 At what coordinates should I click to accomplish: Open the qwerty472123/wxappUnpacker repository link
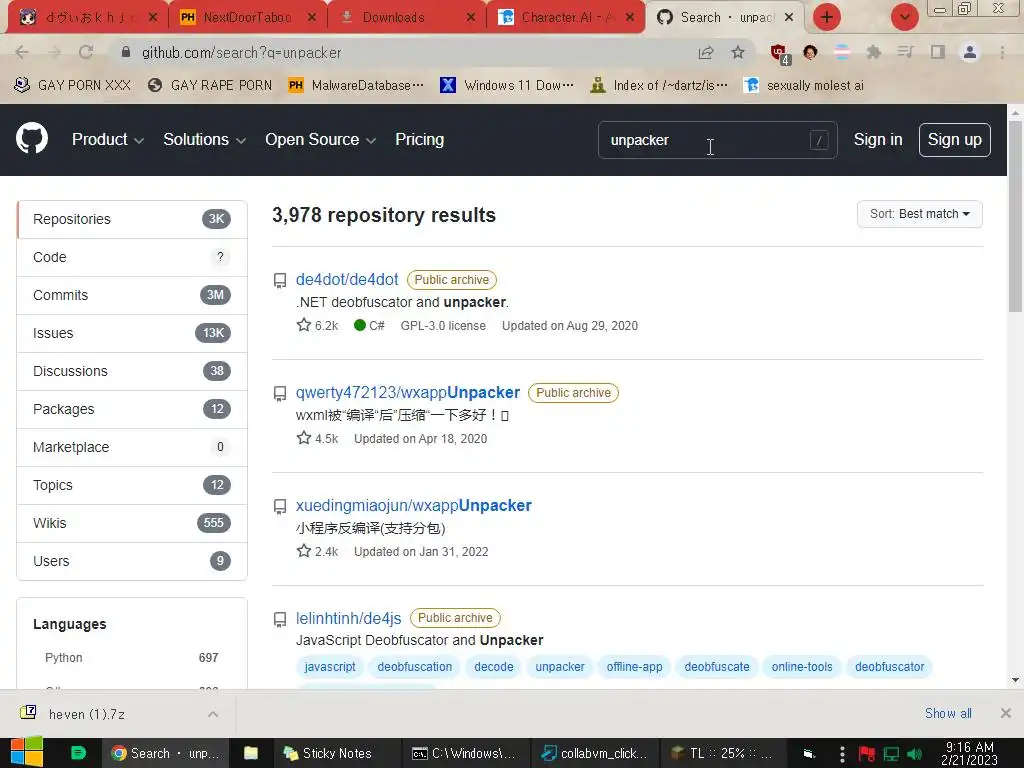pyautogui.click(x=408, y=392)
